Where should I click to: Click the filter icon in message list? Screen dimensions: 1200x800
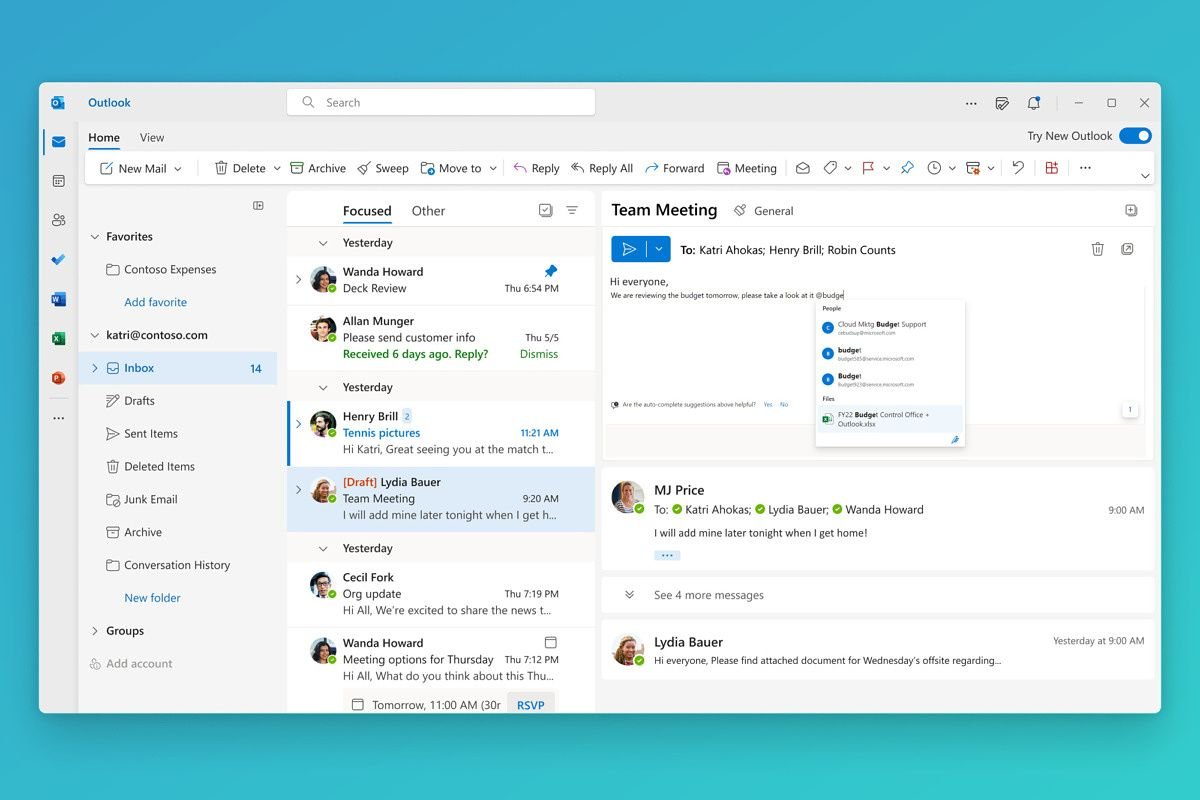coord(572,210)
